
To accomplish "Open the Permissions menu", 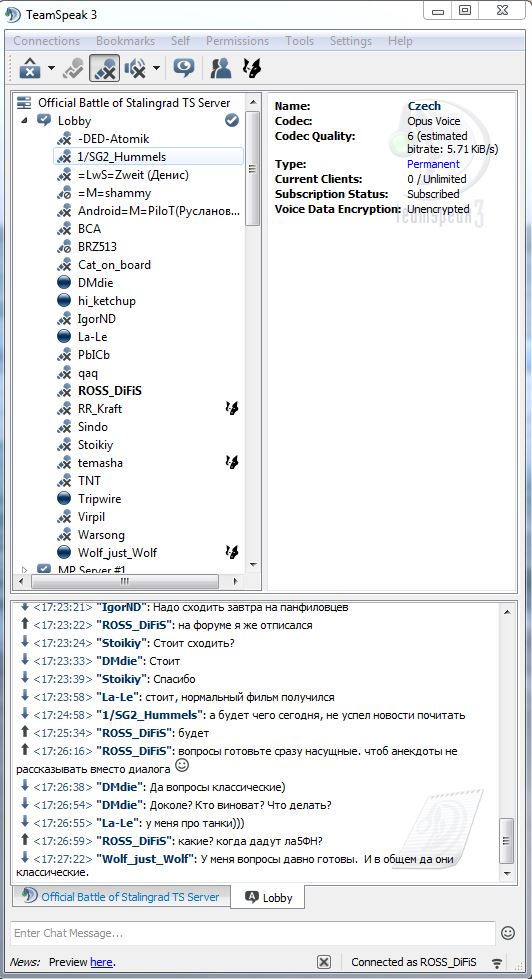I will click(237, 41).
